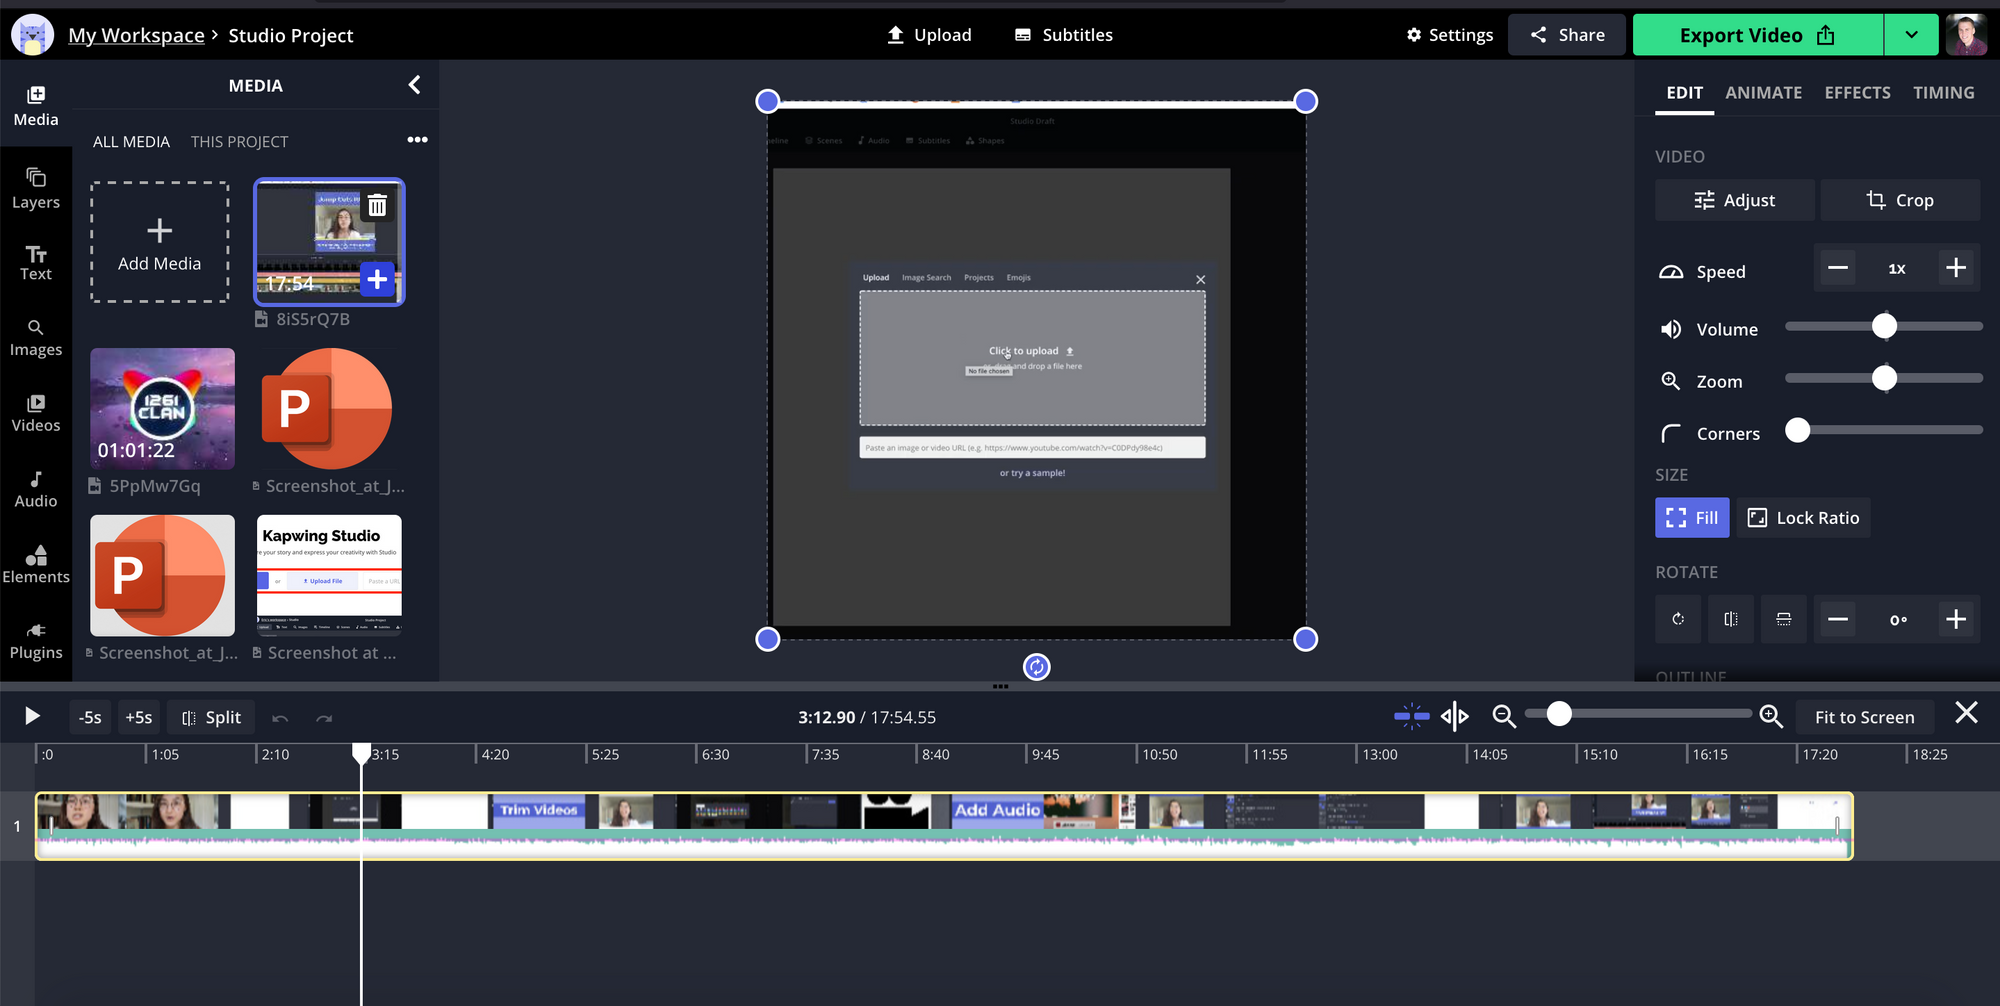Close the timeline with X

(1966, 713)
